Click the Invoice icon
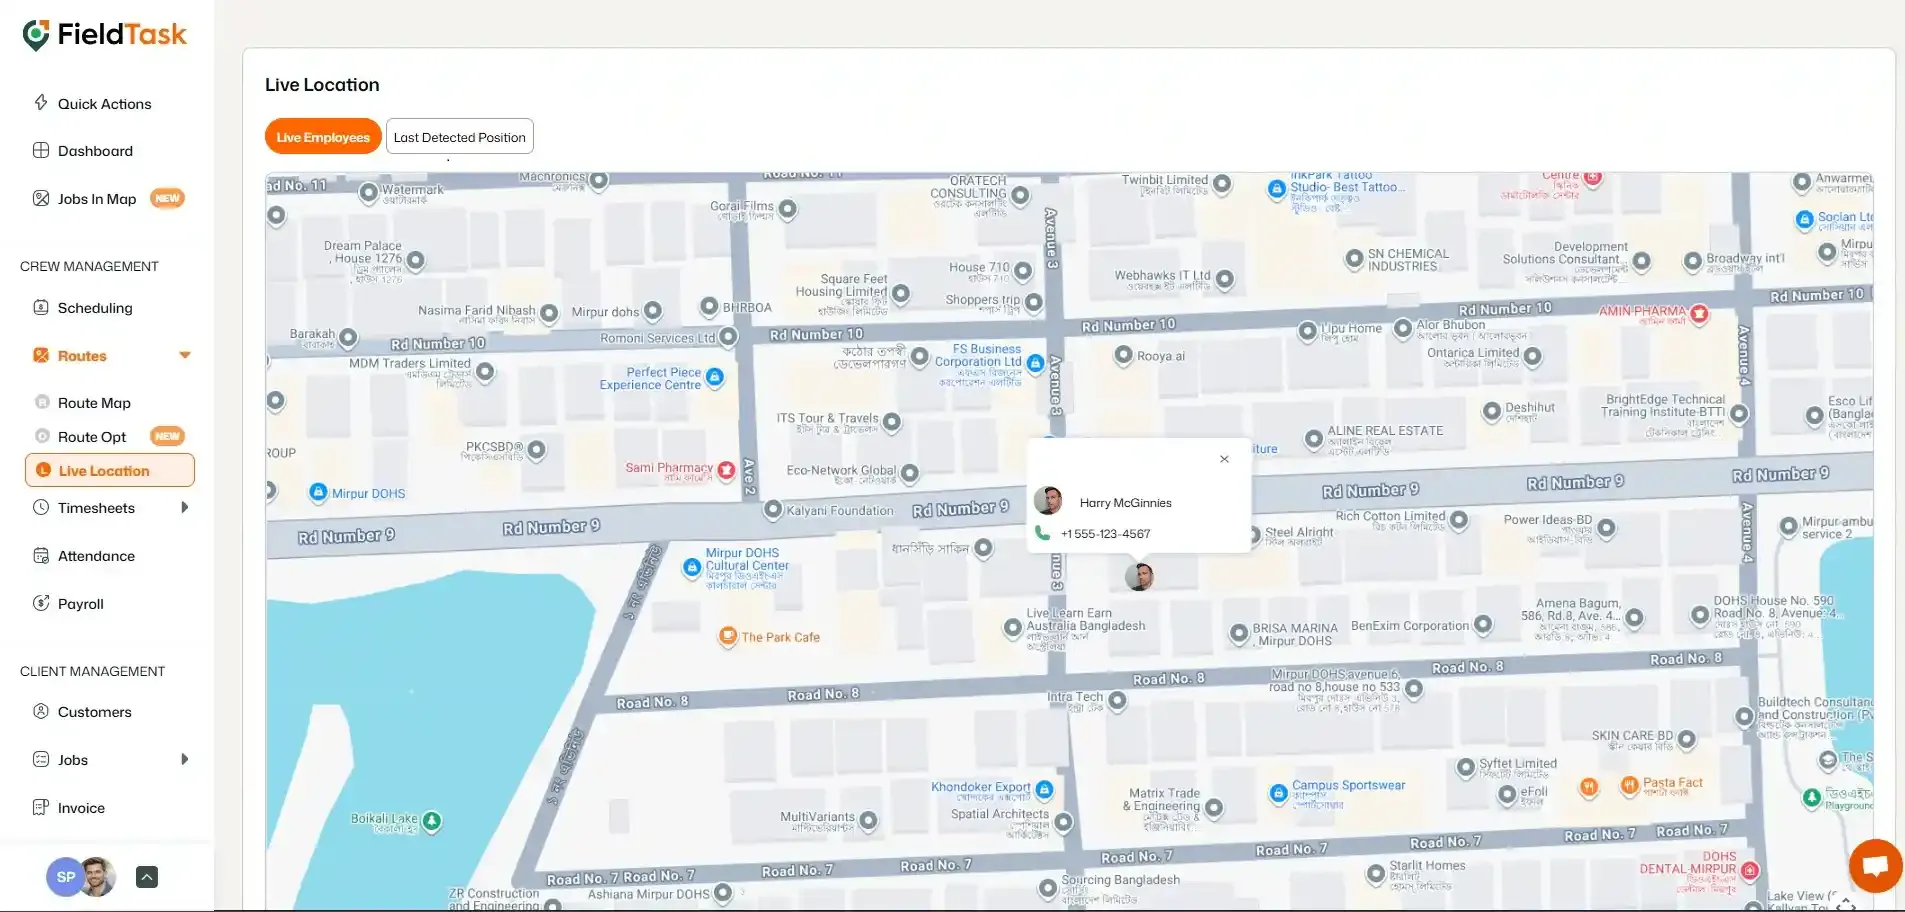The height and width of the screenshot is (912, 1905). (x=41, y=807)
